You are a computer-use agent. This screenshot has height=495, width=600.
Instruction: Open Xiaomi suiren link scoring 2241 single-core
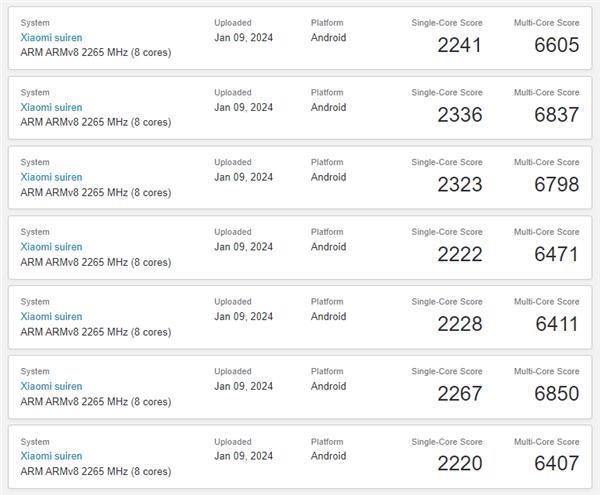[51, 37]
